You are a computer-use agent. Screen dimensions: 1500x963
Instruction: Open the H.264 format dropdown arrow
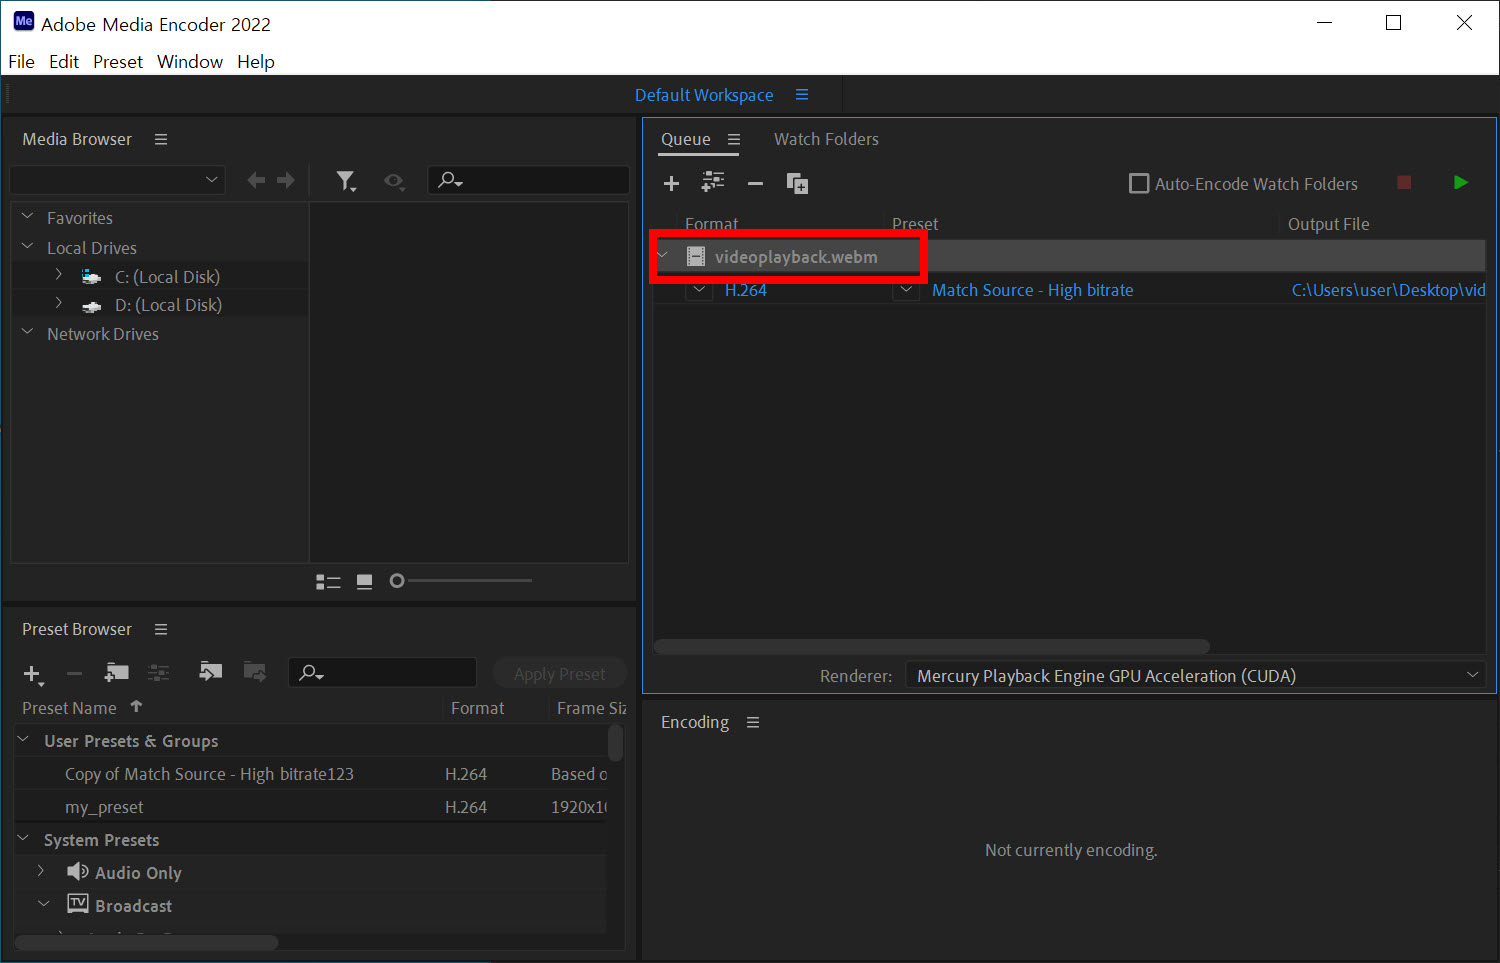(700, 290)
